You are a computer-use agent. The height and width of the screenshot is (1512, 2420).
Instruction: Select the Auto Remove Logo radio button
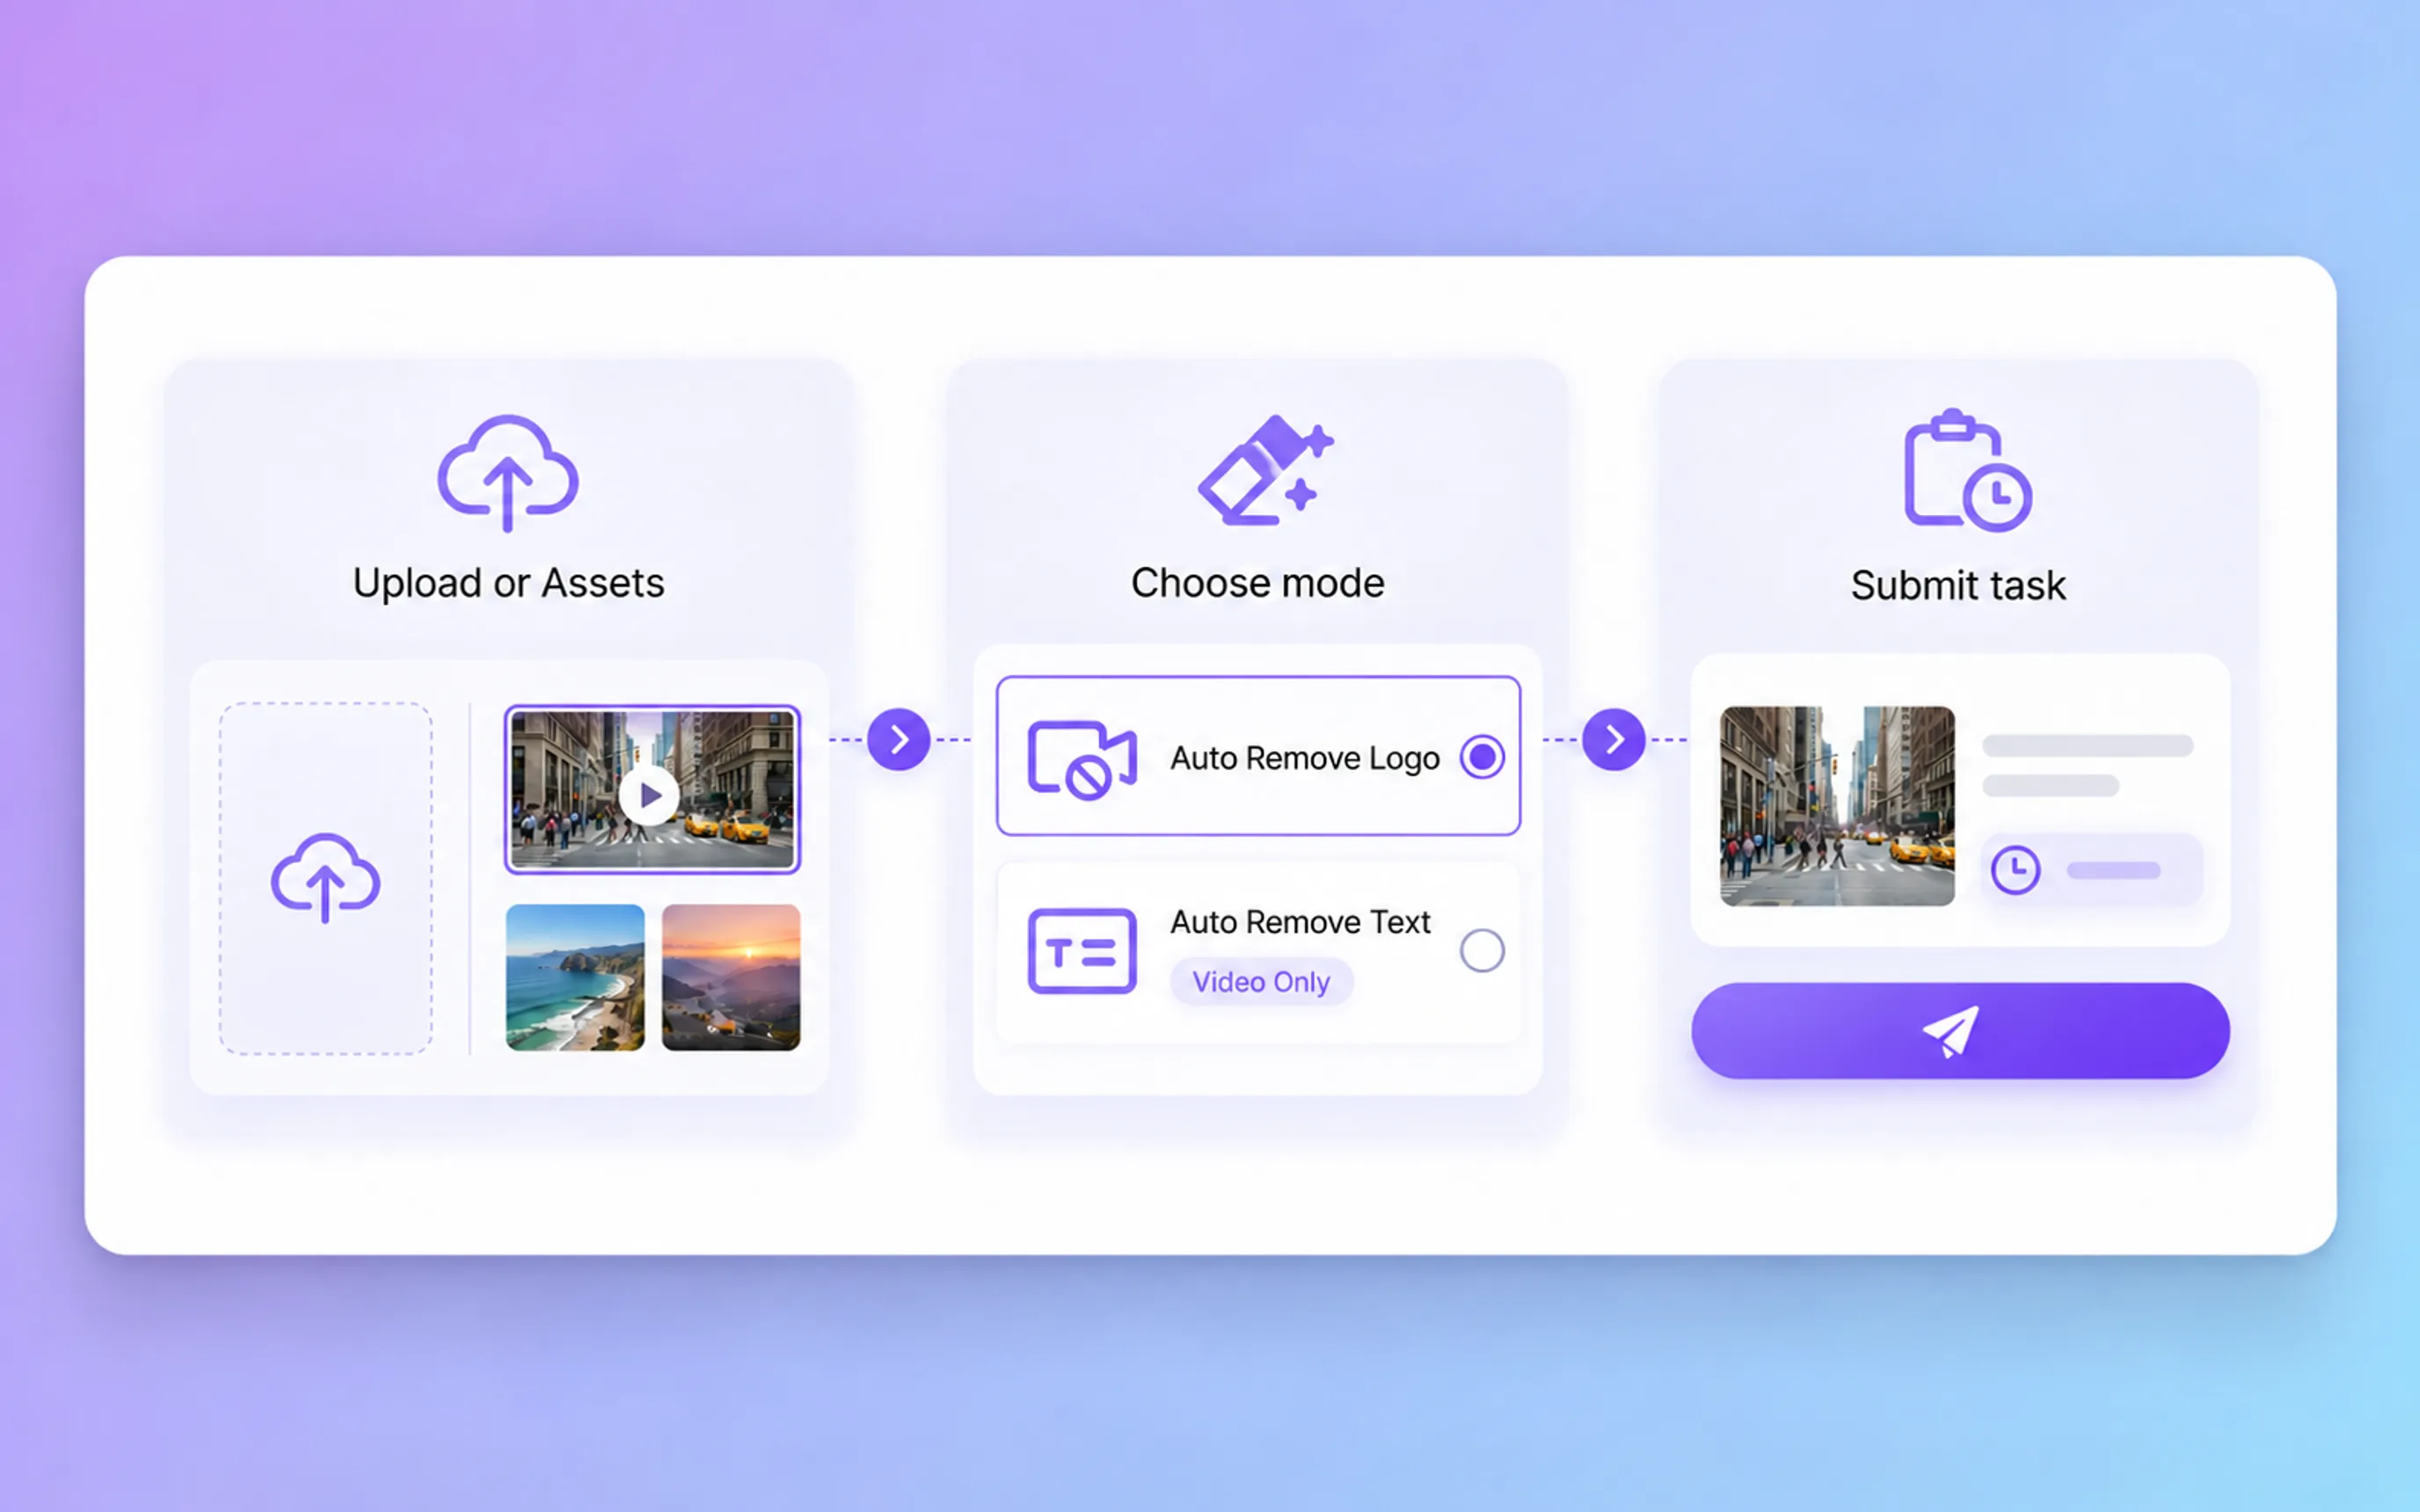pyautogui.click(x=1481, y=757)
